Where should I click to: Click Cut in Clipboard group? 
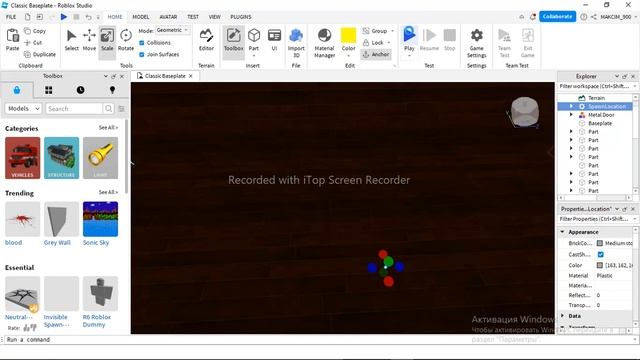33,42
